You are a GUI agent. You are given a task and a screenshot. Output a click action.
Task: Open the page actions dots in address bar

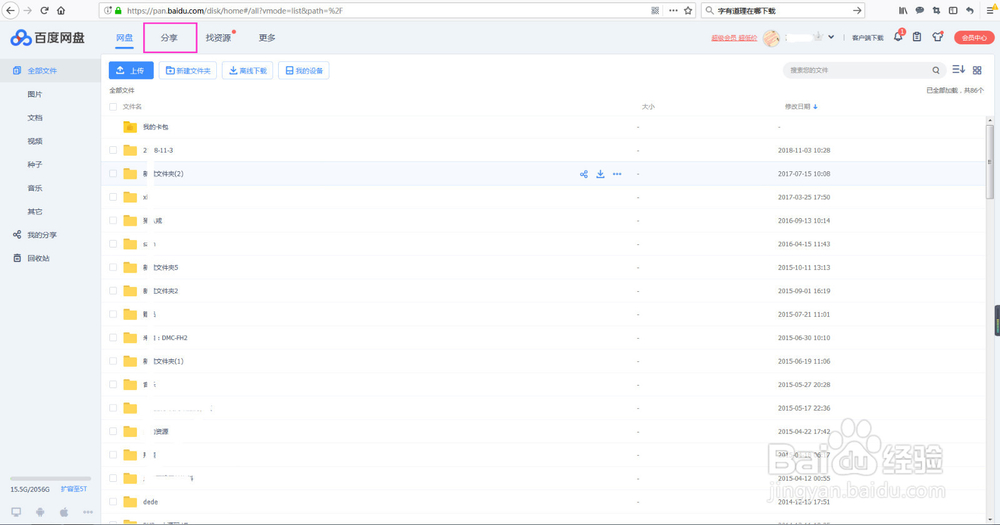point(673,10)
